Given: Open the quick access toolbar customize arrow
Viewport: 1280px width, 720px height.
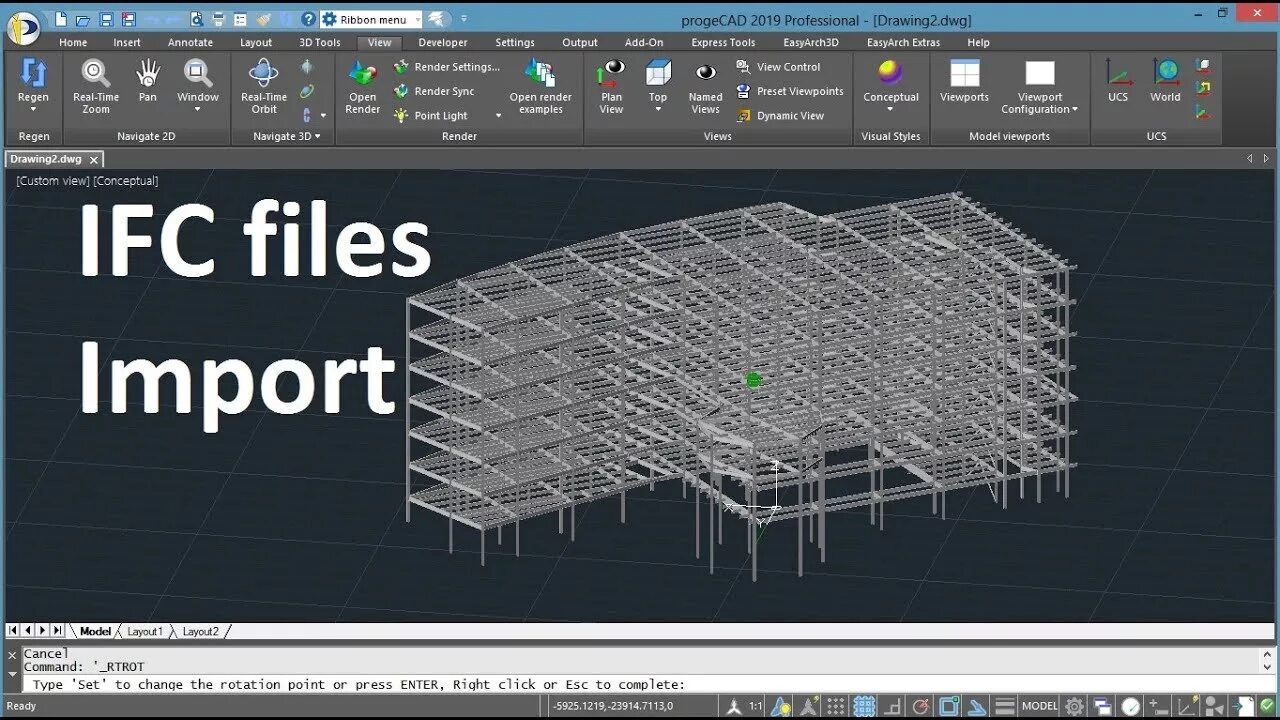Looking at the screenshot, I should coord(464,19).
